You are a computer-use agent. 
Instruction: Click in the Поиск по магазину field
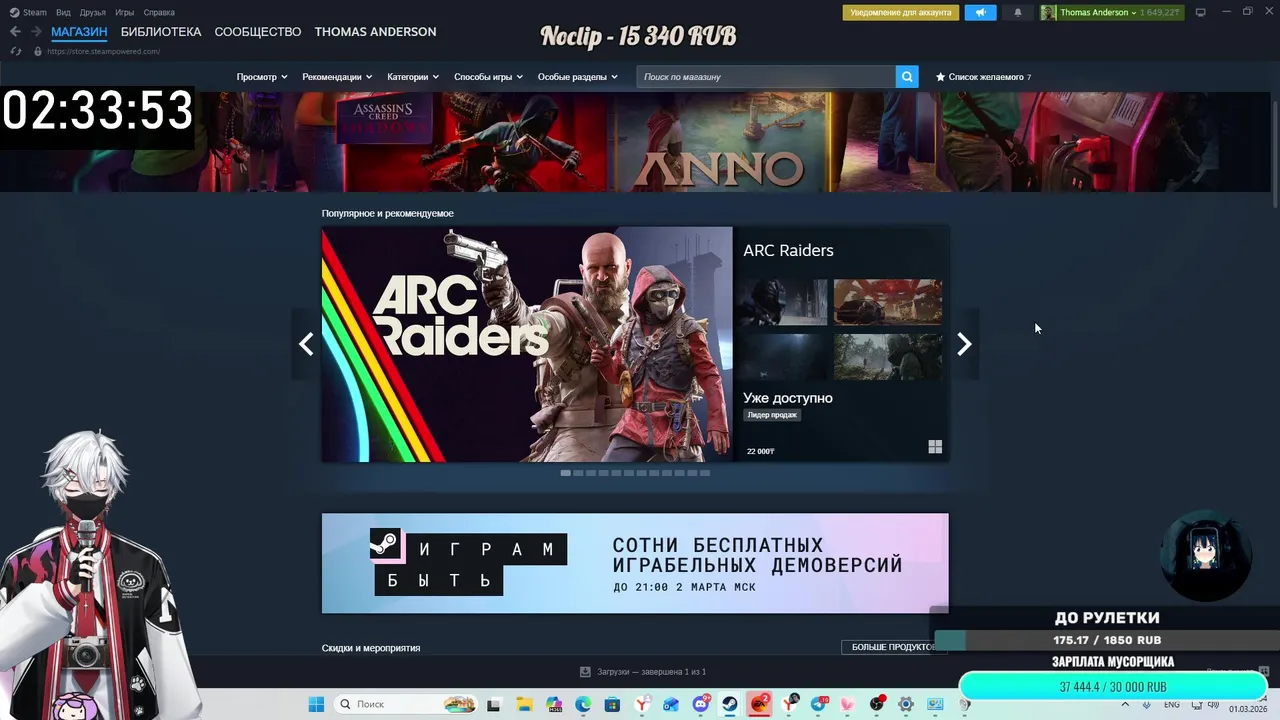pyautogui.click(x=766, y=77)
